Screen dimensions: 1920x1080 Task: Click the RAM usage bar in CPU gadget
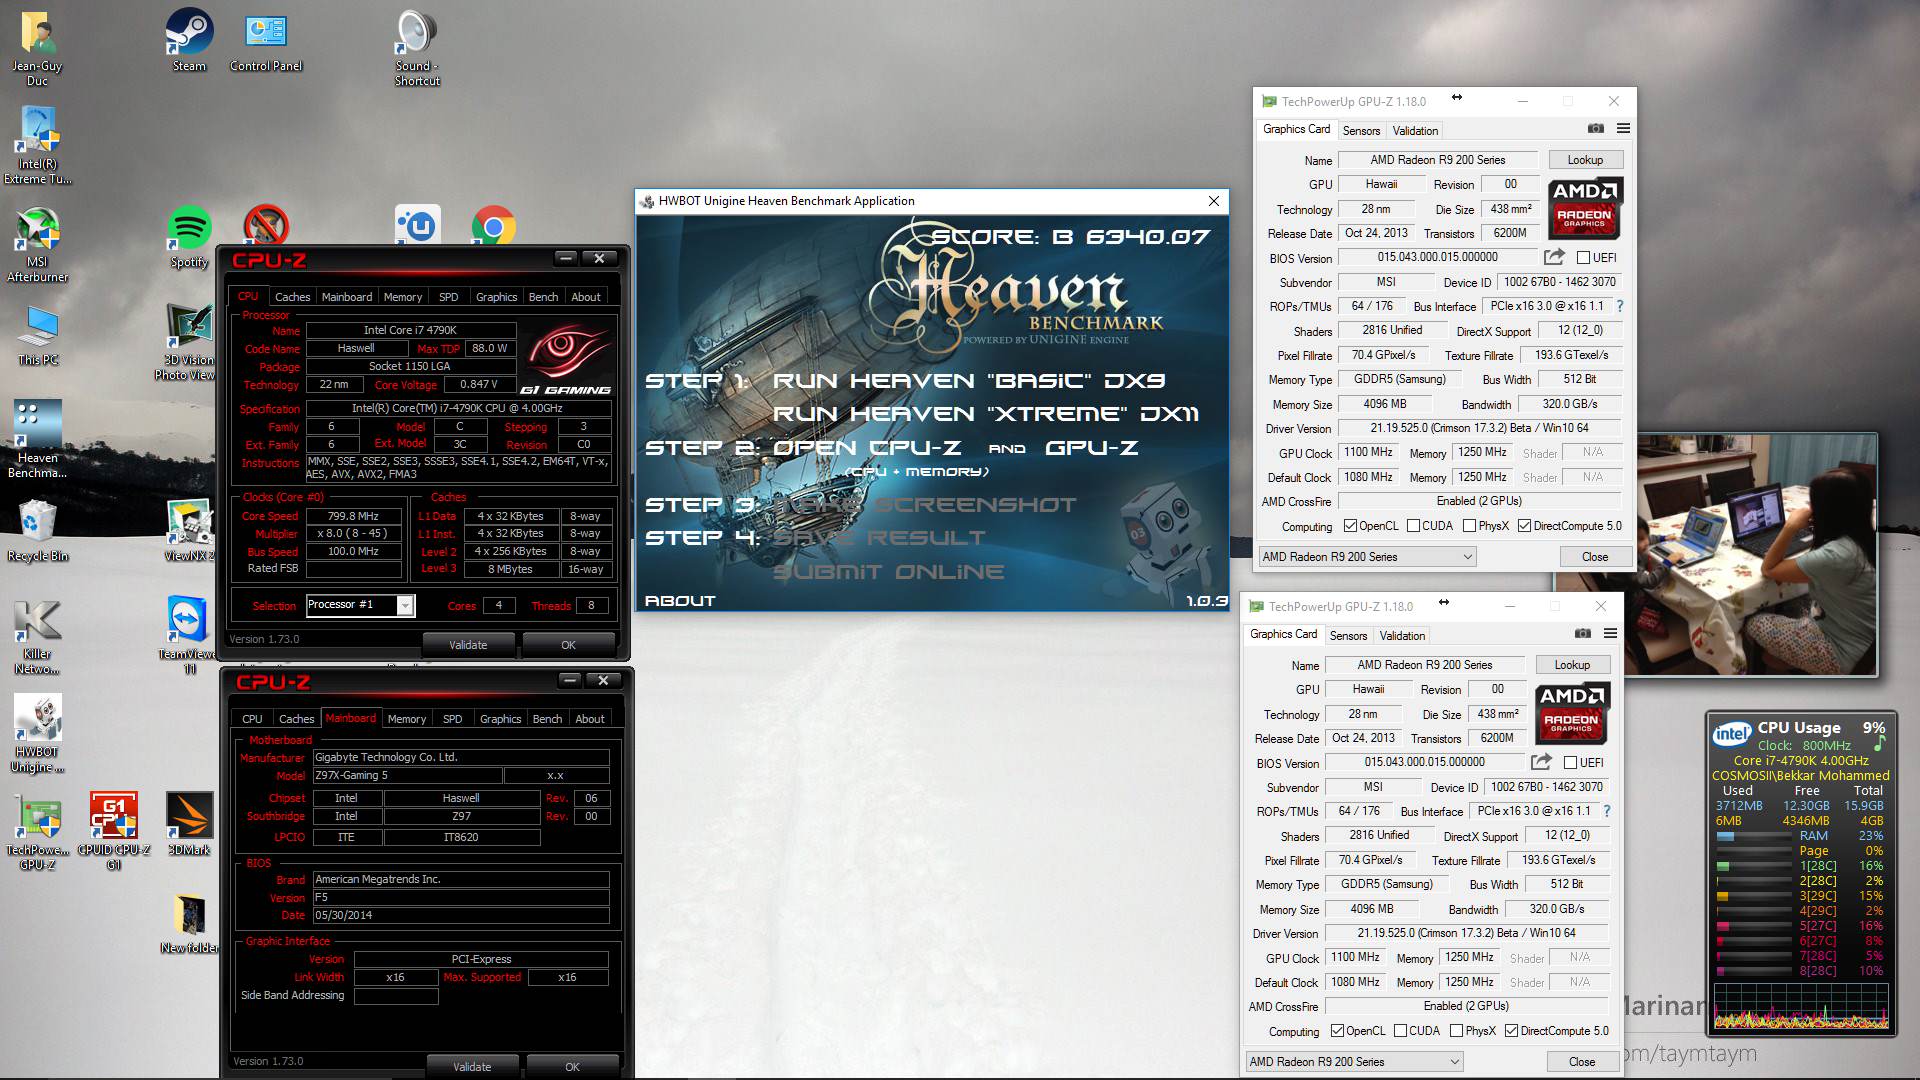click(x=1753, y=836)
